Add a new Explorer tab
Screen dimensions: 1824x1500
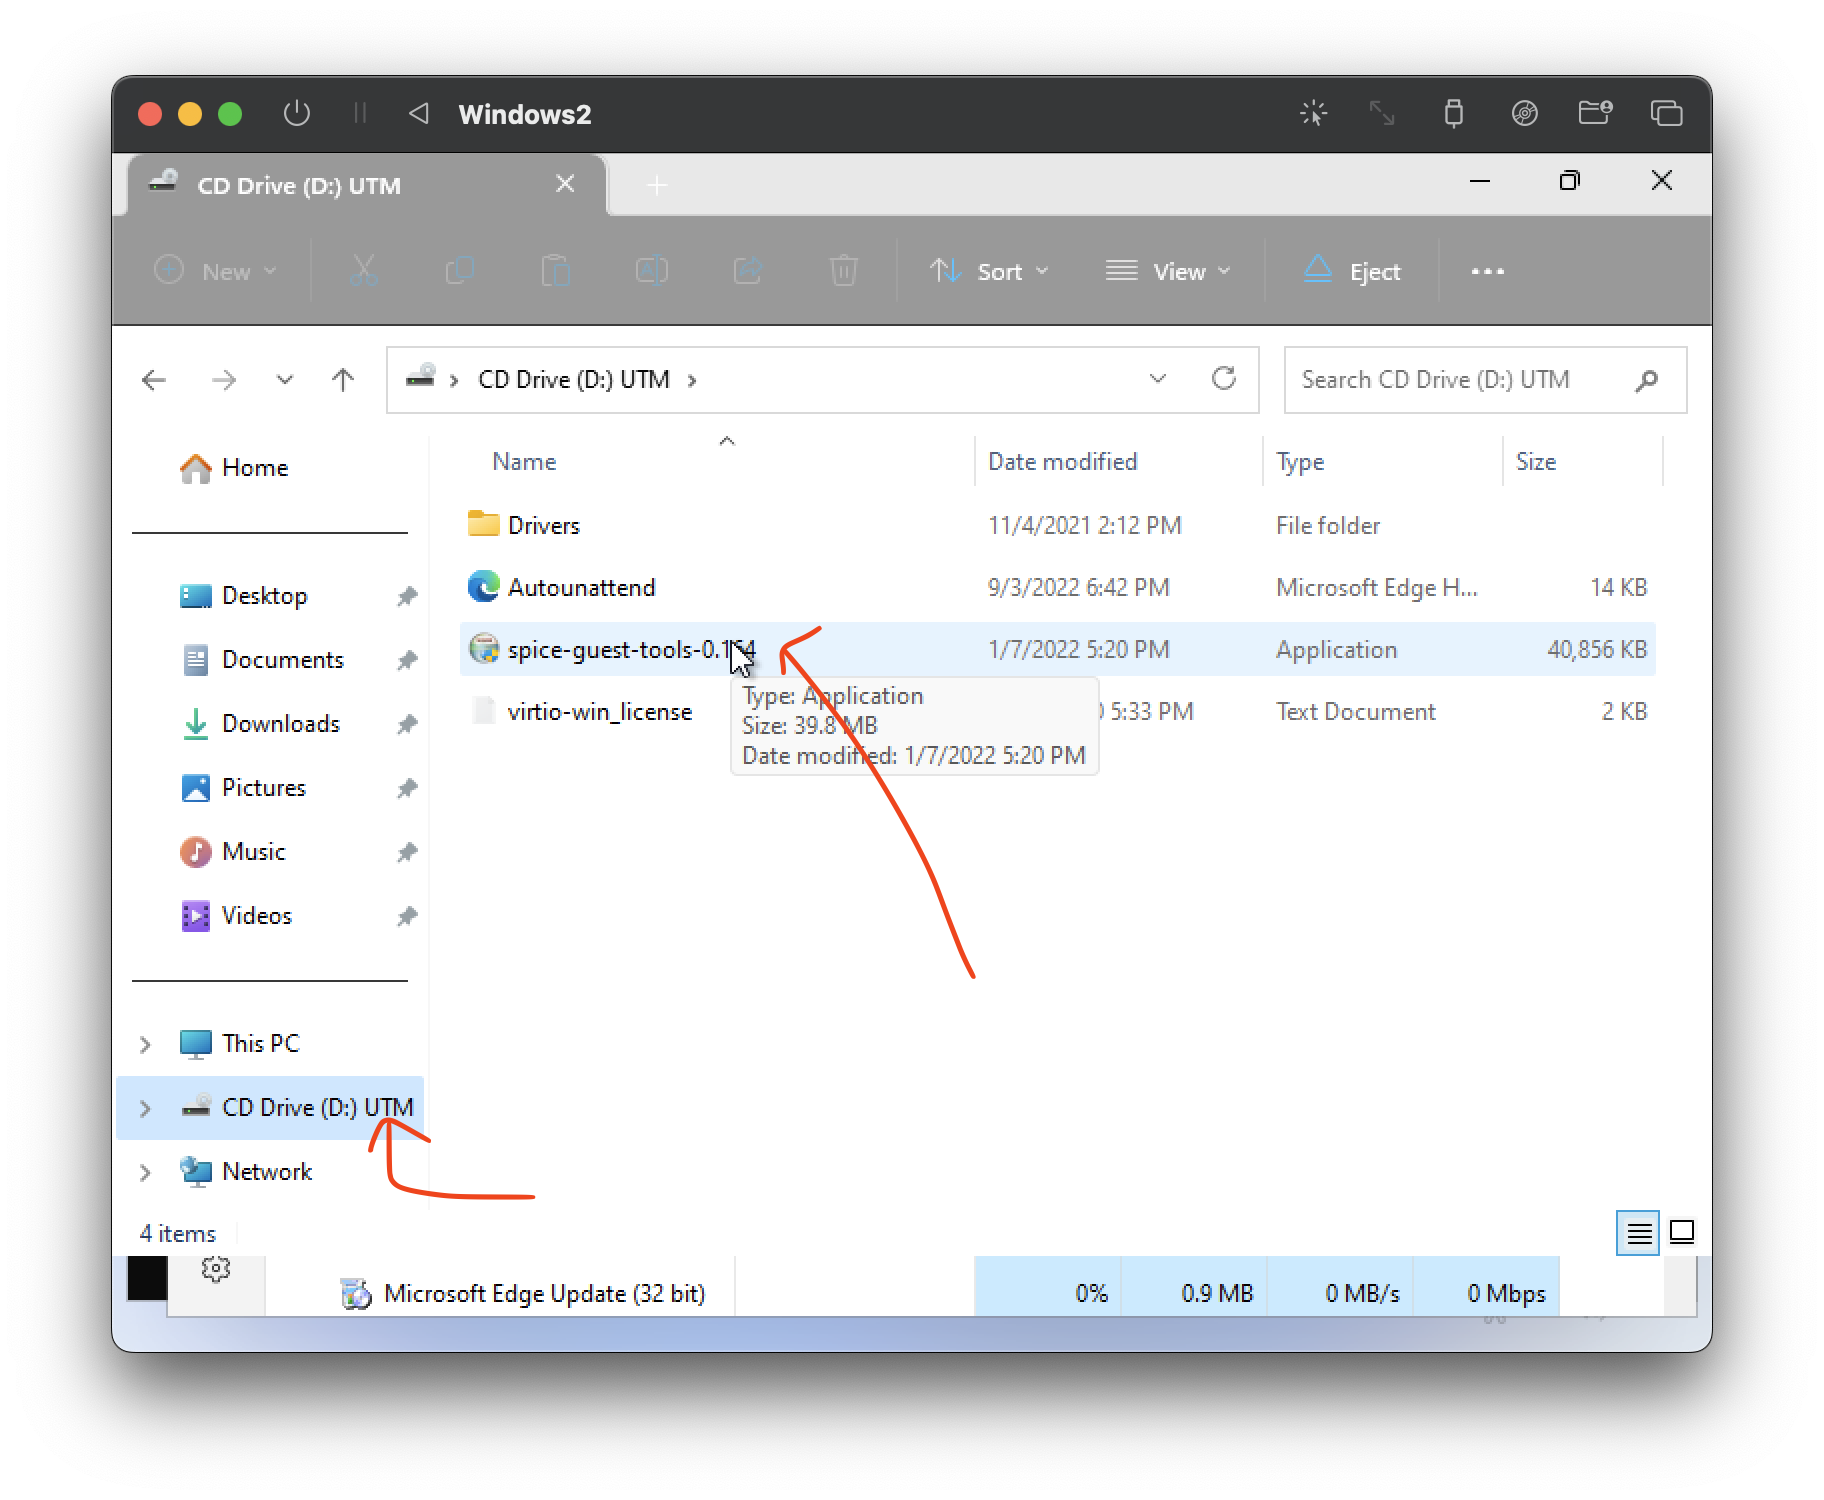656,185
